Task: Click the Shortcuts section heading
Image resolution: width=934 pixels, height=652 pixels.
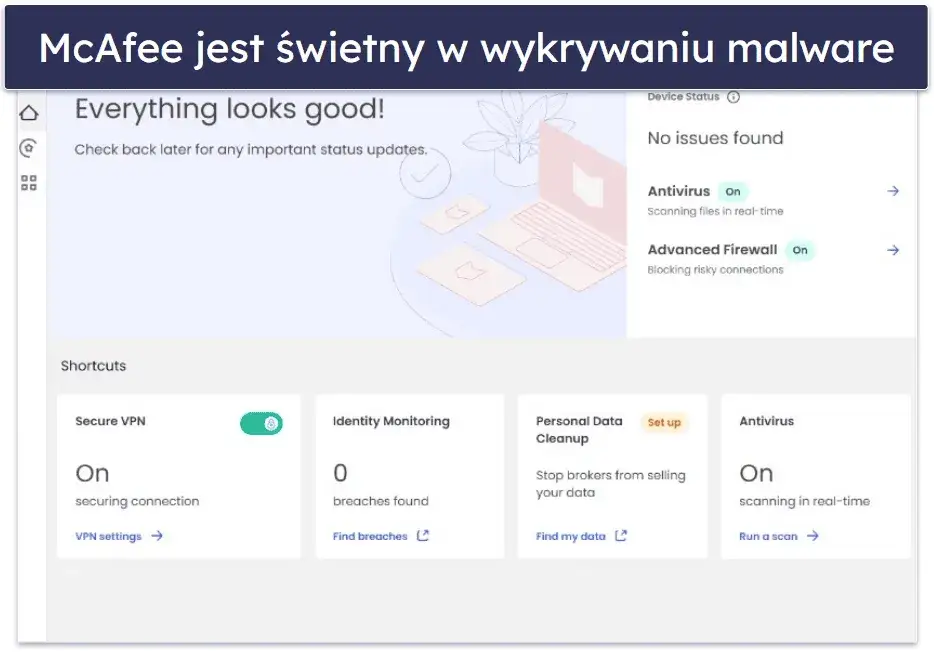Action: click(x=93, y=365)
